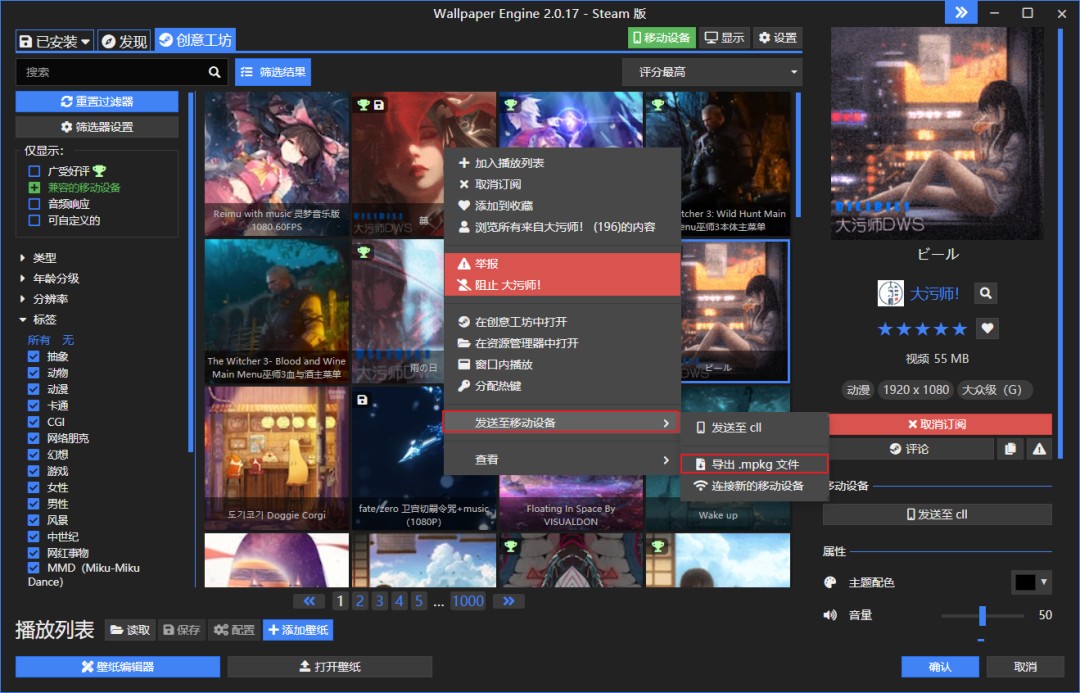1080x693 pixels.
Task: Click the heart favorite icon beside star rating
Action: [x=987, y=328]
